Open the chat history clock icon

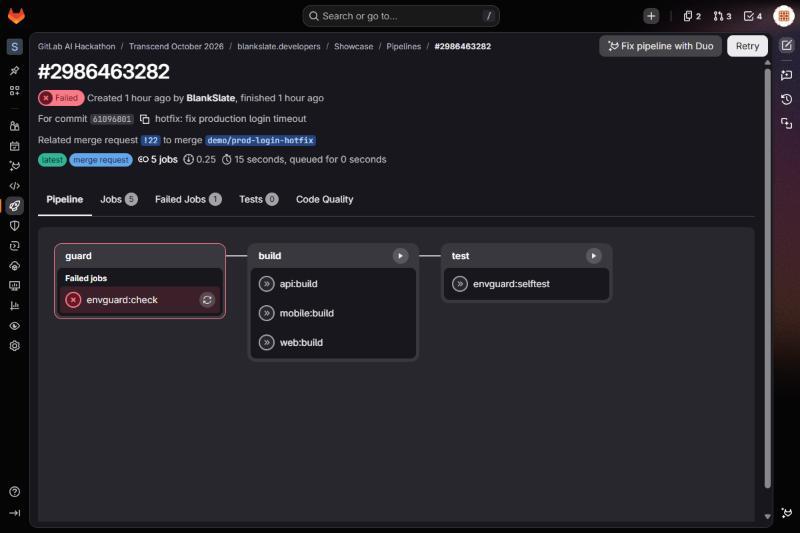[x=786, y=99]
